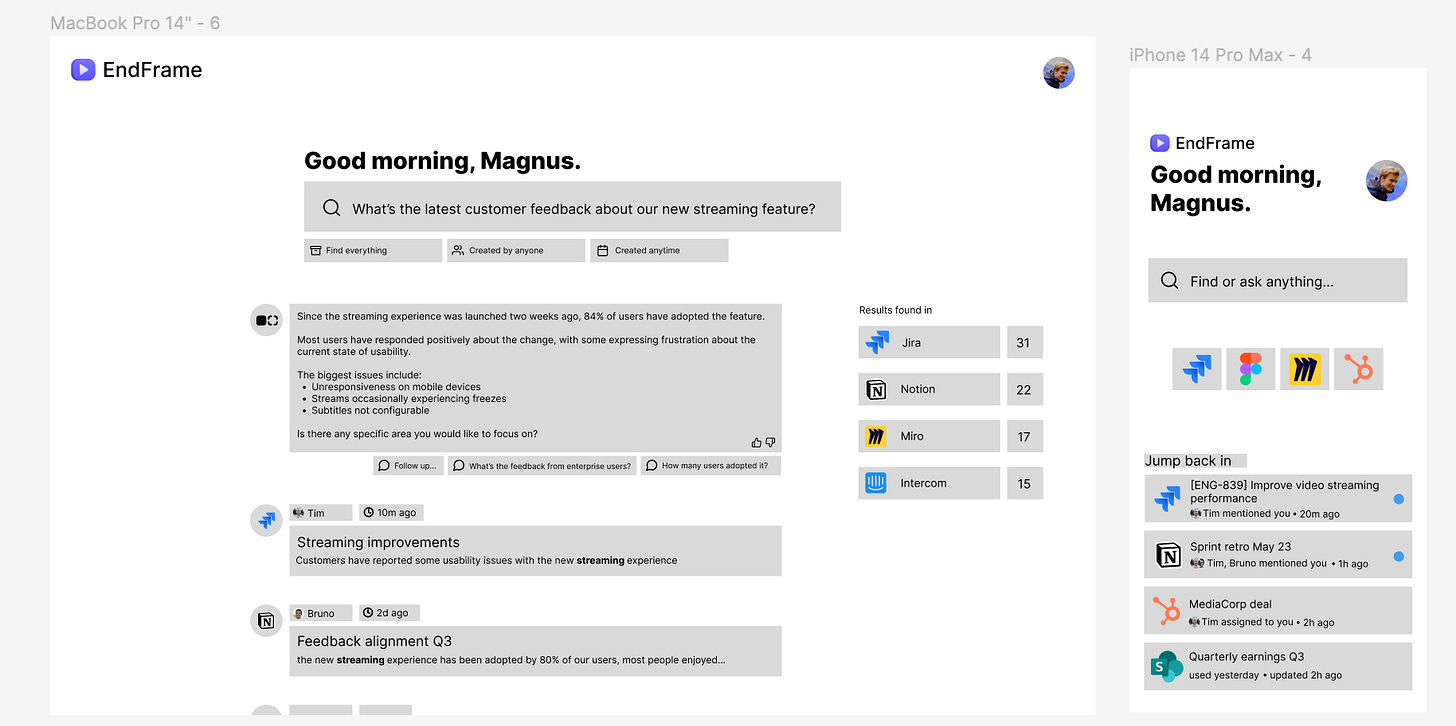1456x726 pixels.
Task: Click the Miro icon under Results found in
Action: 877,436
